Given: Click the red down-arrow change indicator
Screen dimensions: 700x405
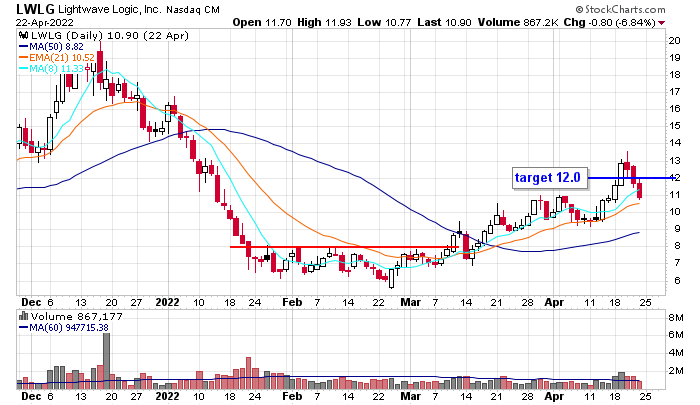Looking at the screenshot, I should coord(661,23).
